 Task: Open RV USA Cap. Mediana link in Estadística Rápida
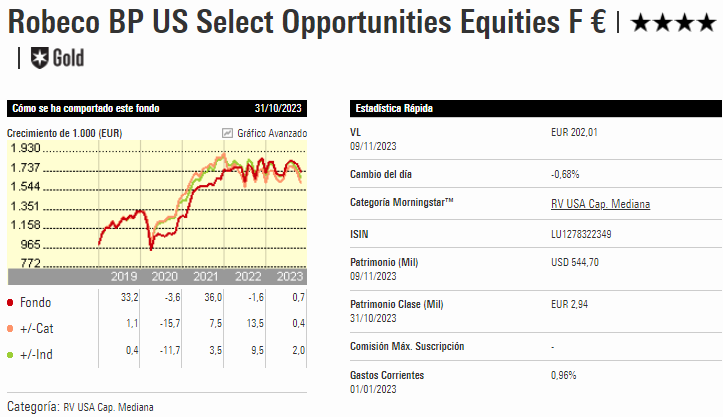click(x=600, y=204)
